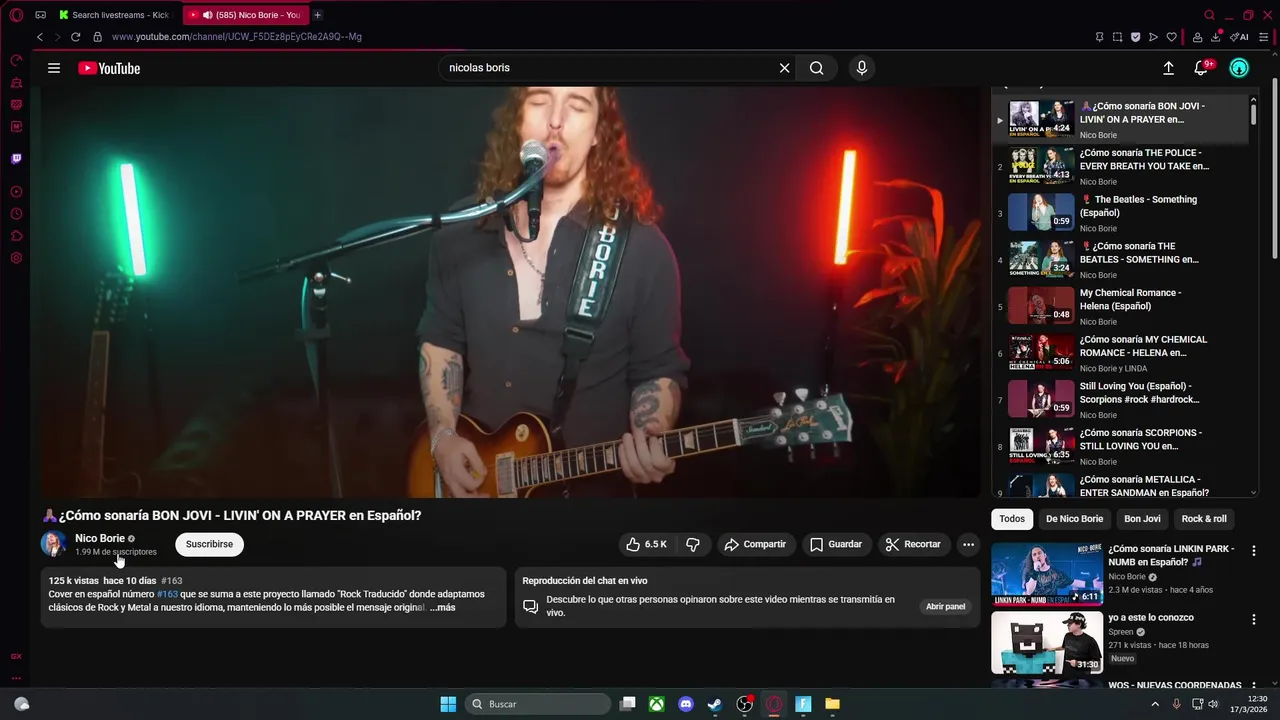The height and width of the screenshot is (720, 1280).
Task: Open more actions menu beside Recortar
Action: (x=968, y=544)
